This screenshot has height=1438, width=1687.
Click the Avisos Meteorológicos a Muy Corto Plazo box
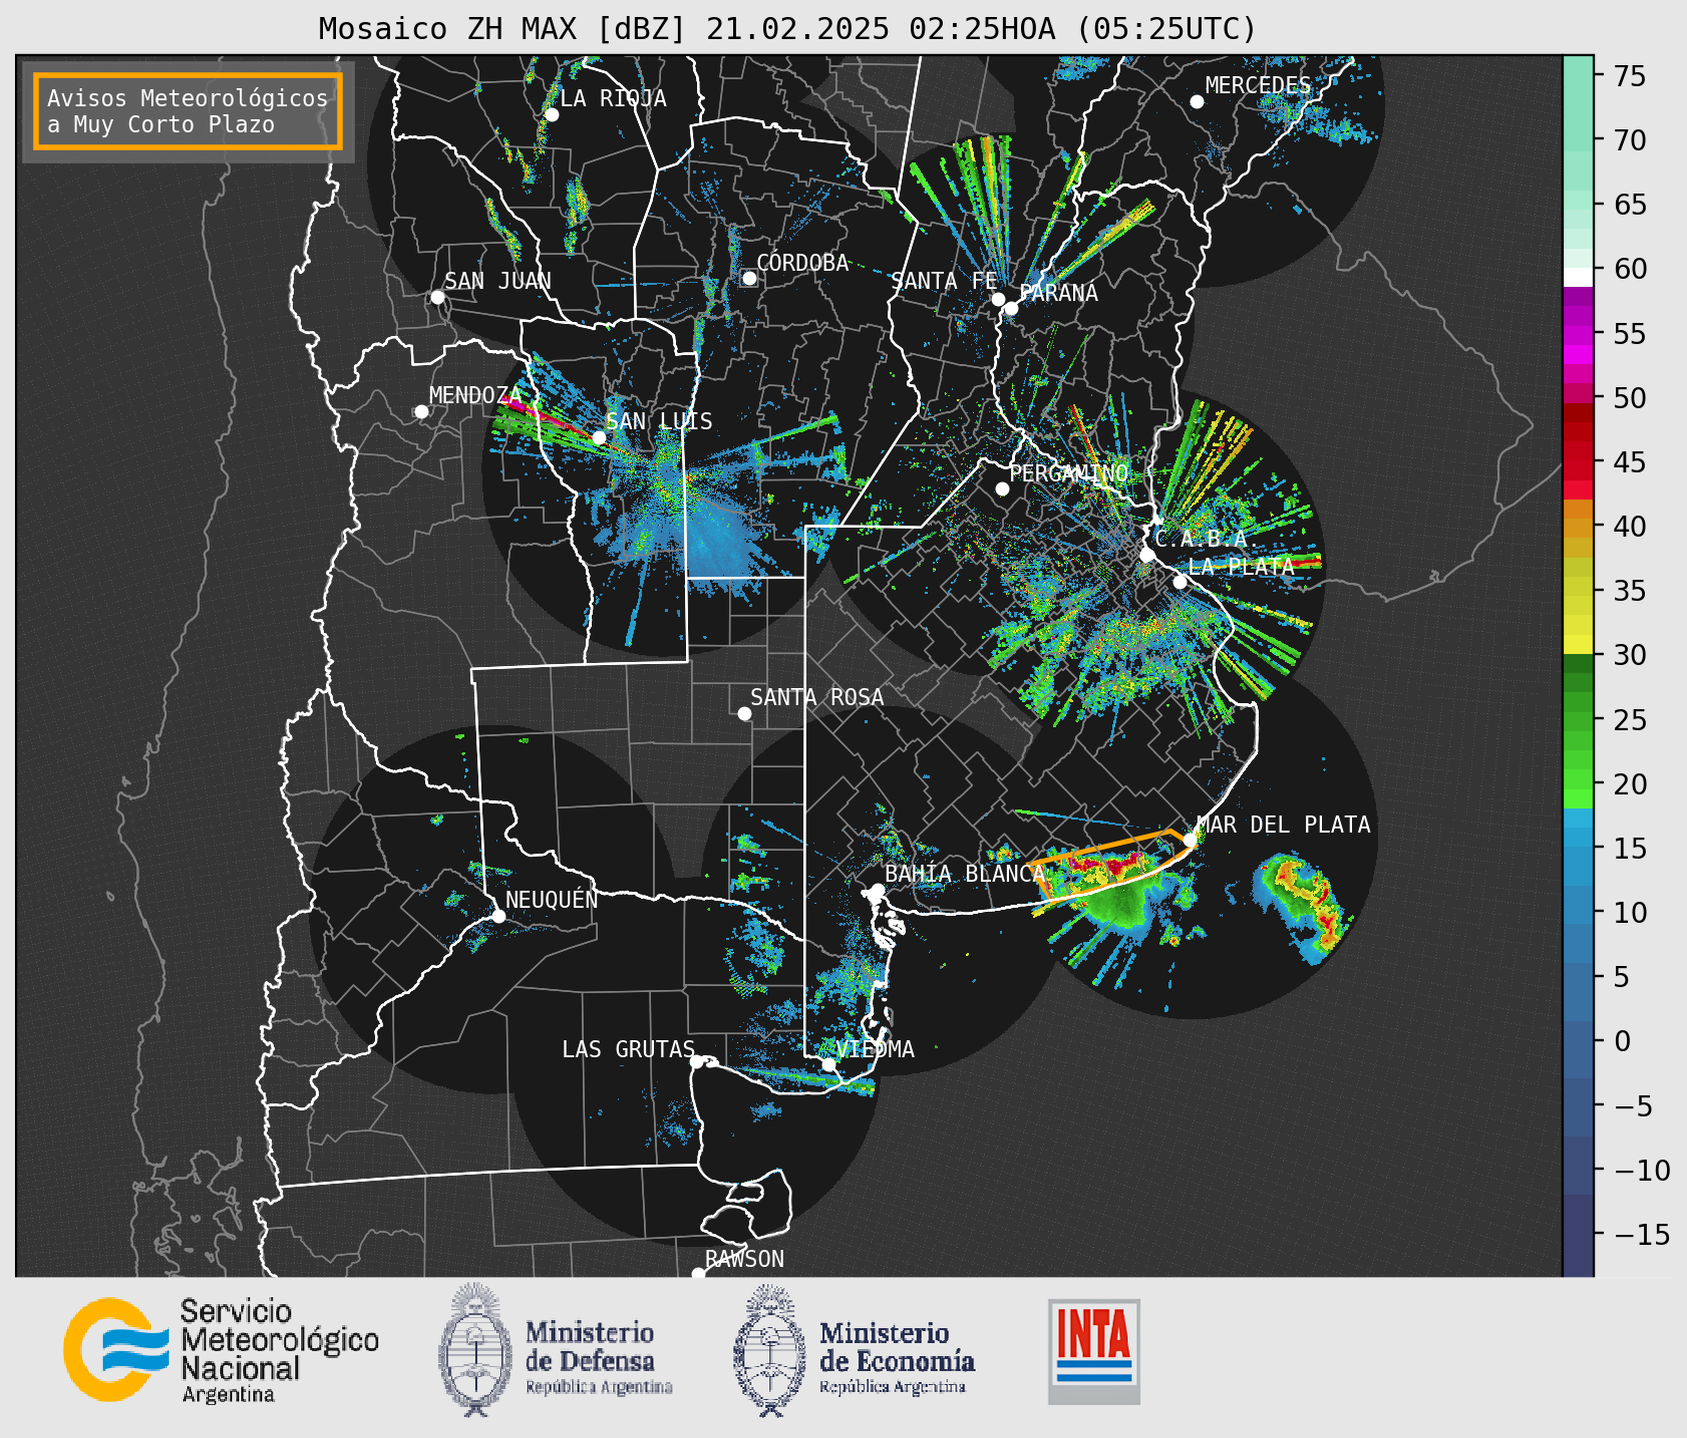(x=188, y=111)
